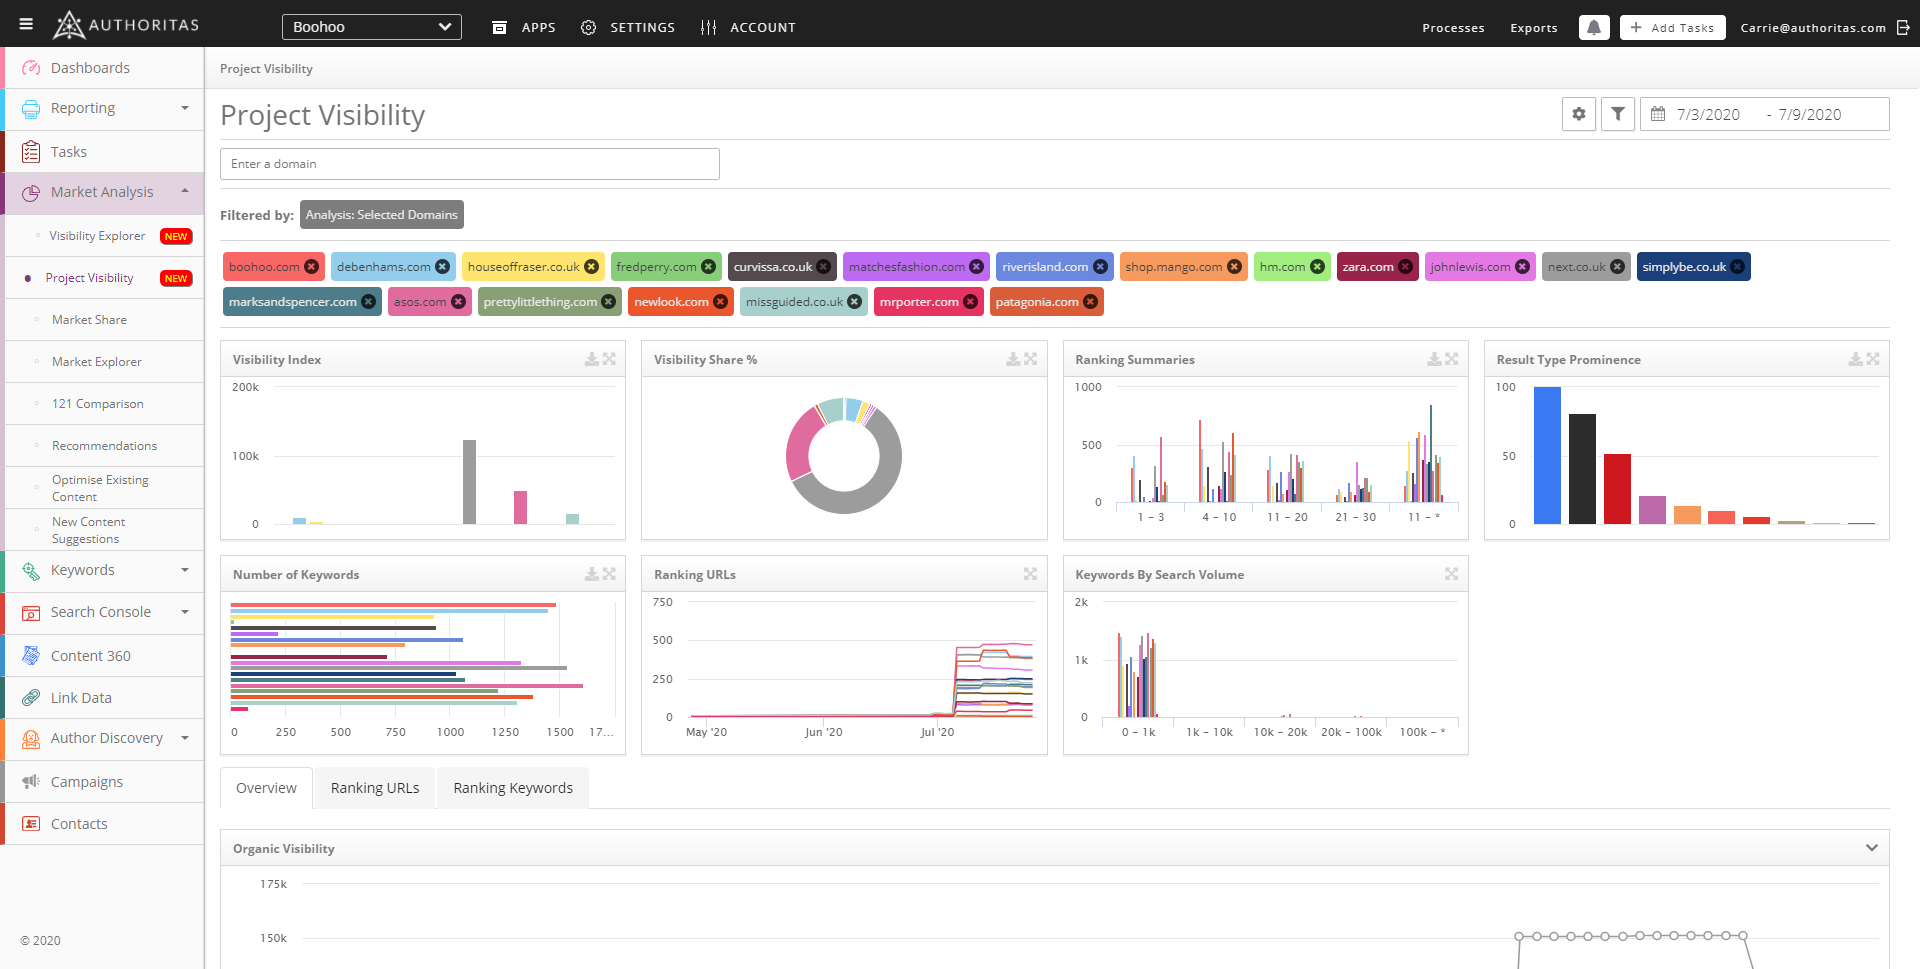Toggle the hamburger menu icon
Screen dimensions: 1920x969
26,25
